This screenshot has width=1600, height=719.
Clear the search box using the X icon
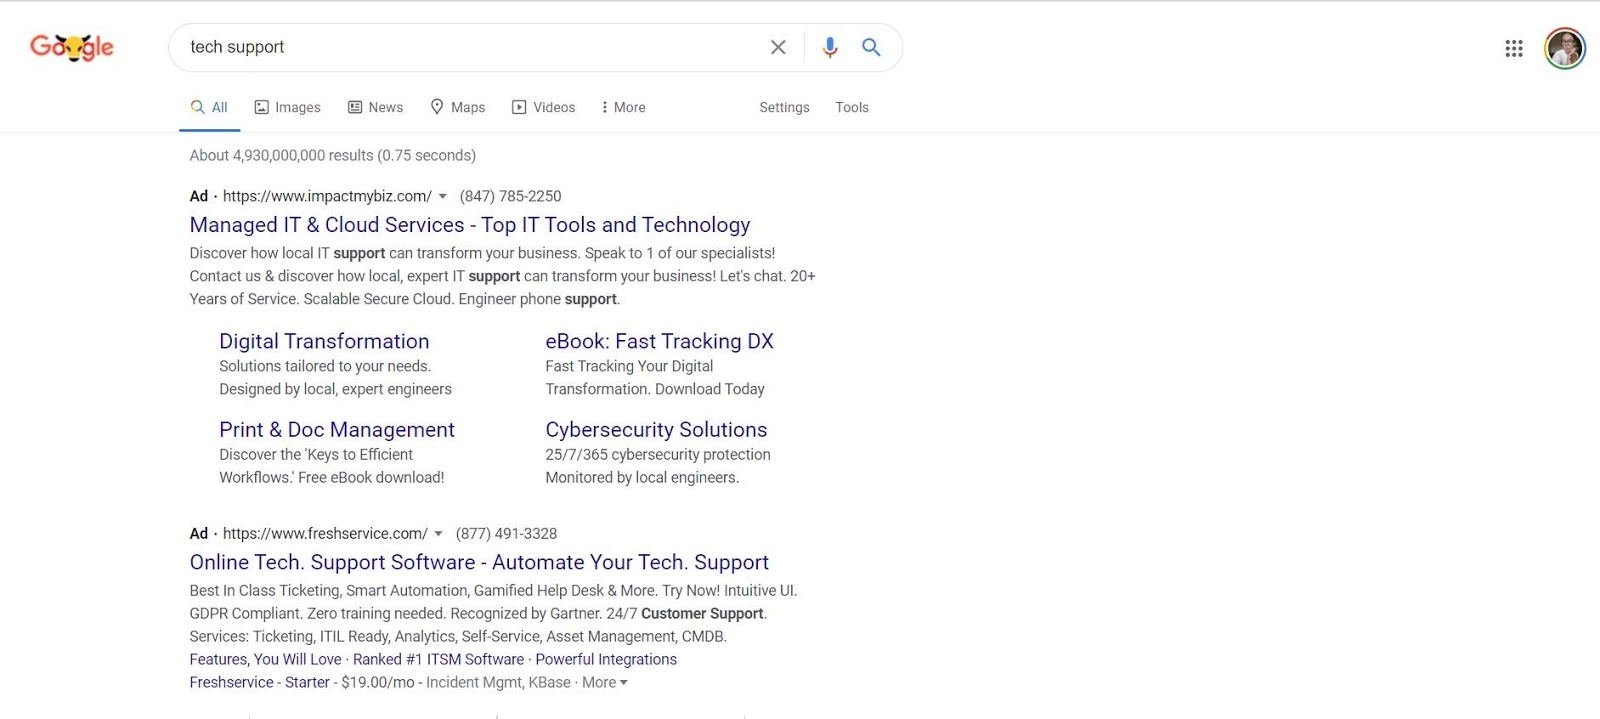(778, 46)
